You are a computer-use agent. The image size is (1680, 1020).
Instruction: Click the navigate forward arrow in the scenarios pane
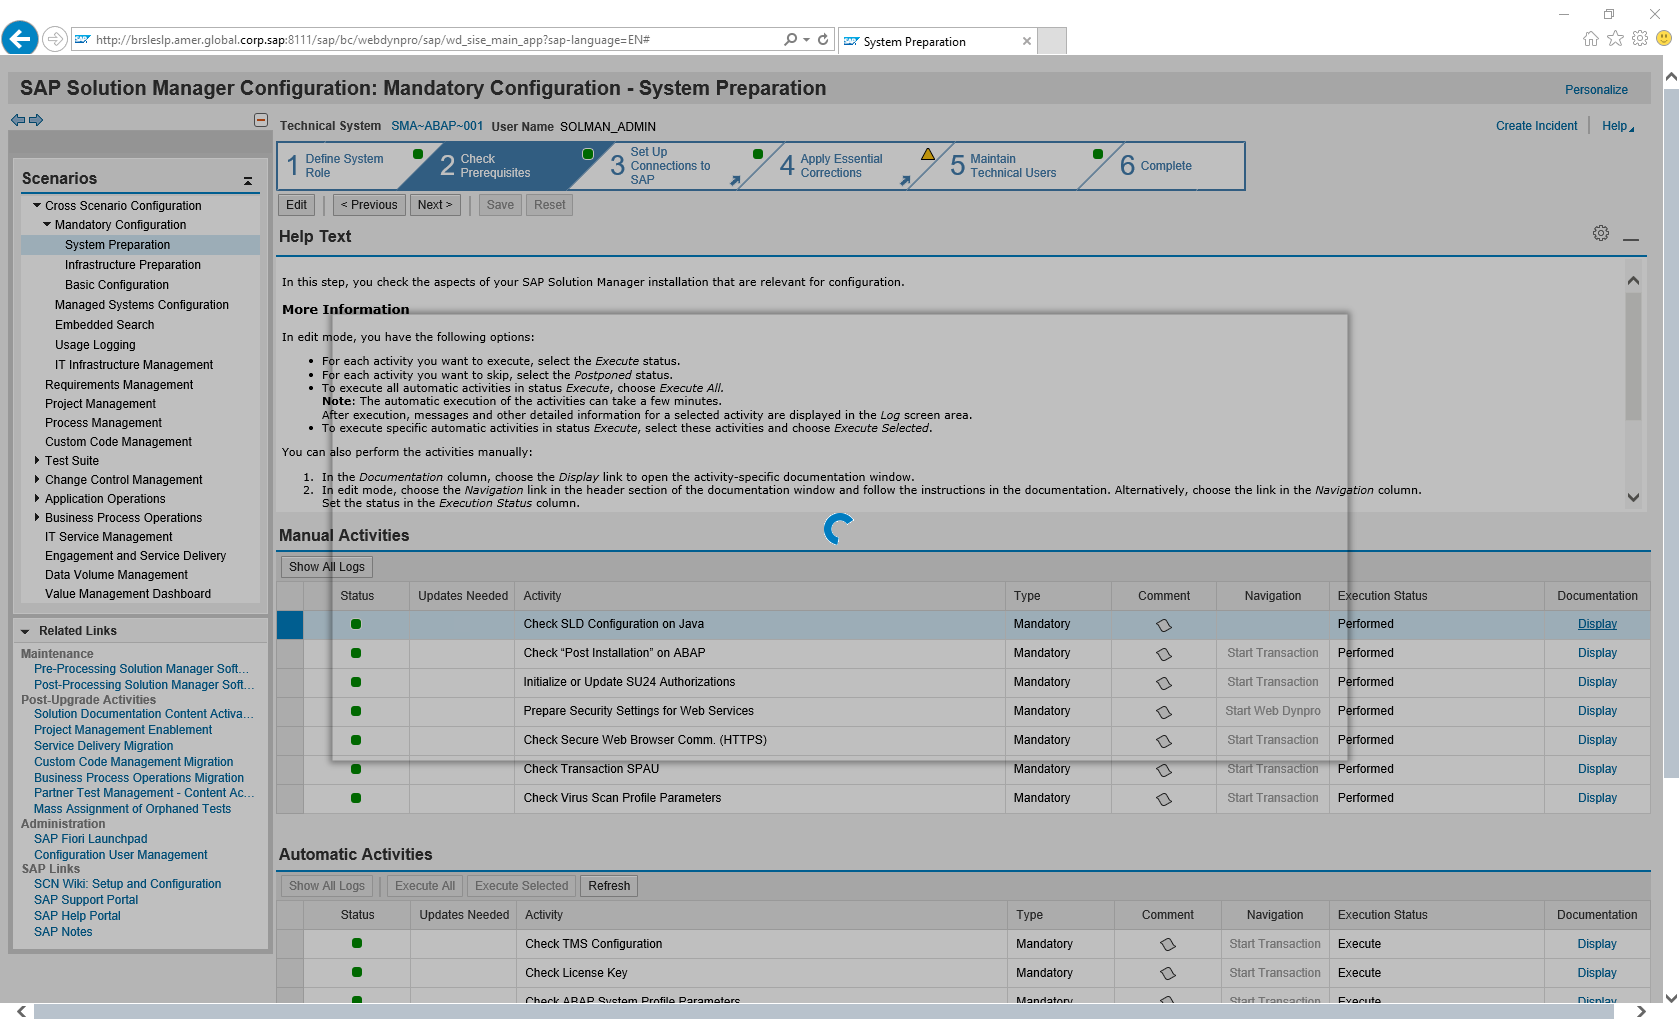click(36, 120)
